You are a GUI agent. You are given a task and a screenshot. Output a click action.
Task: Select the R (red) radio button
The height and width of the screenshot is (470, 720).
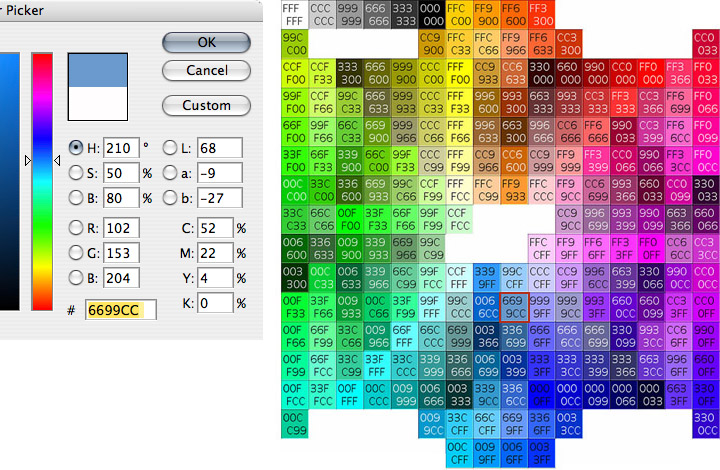76,226
